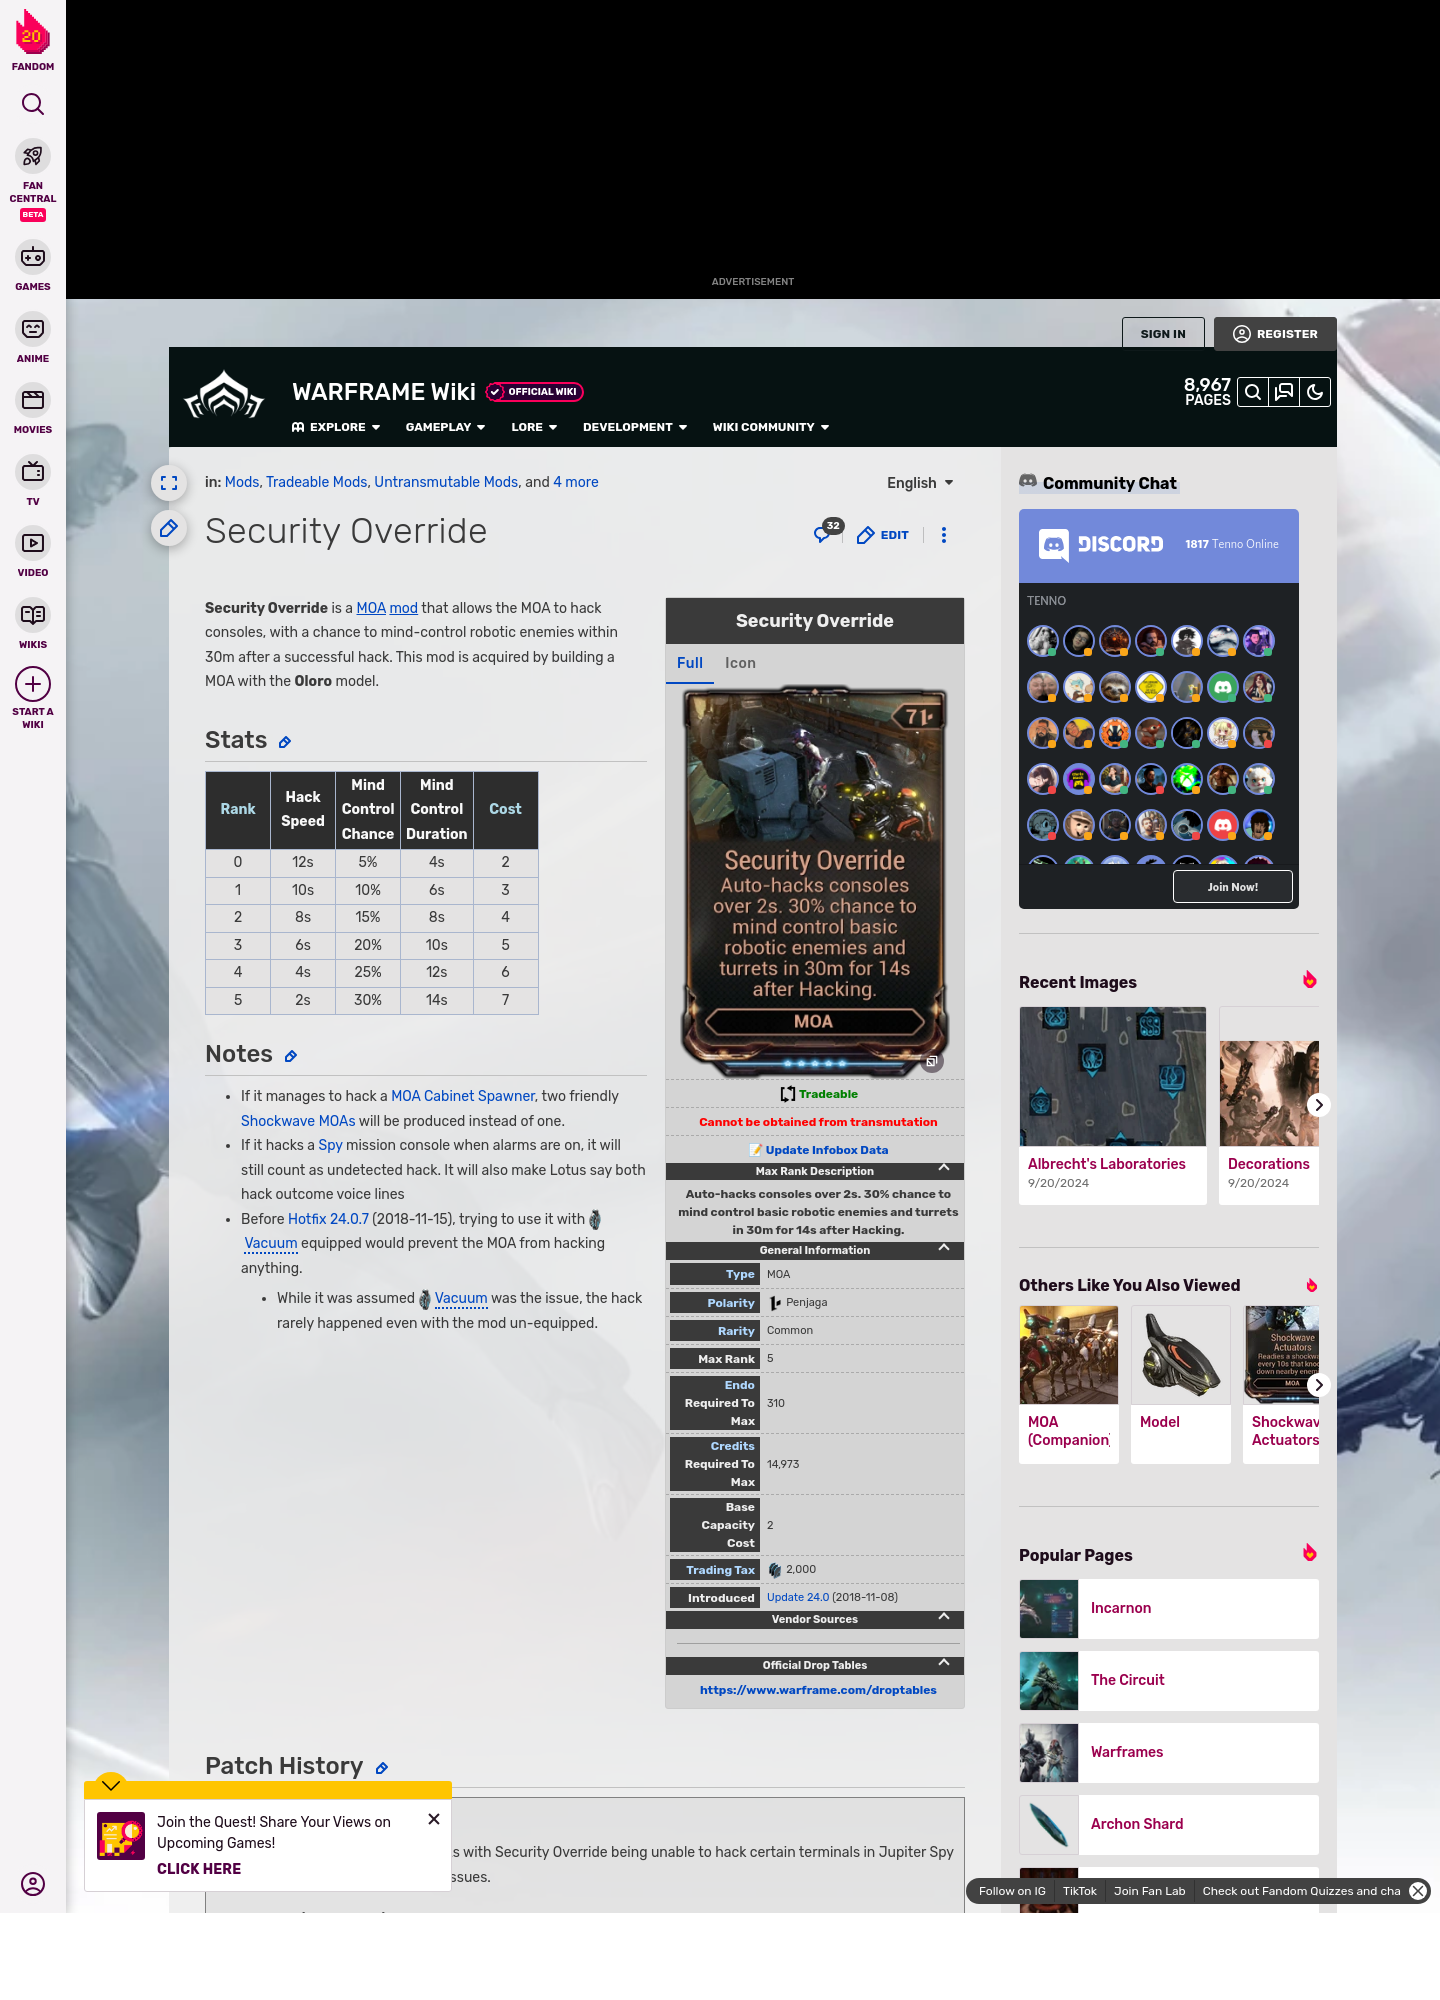This screenshot has width=1440, height=2000.
Task: Advance Others Like You Also Viewed arrow
Action: point(1319,1385)
